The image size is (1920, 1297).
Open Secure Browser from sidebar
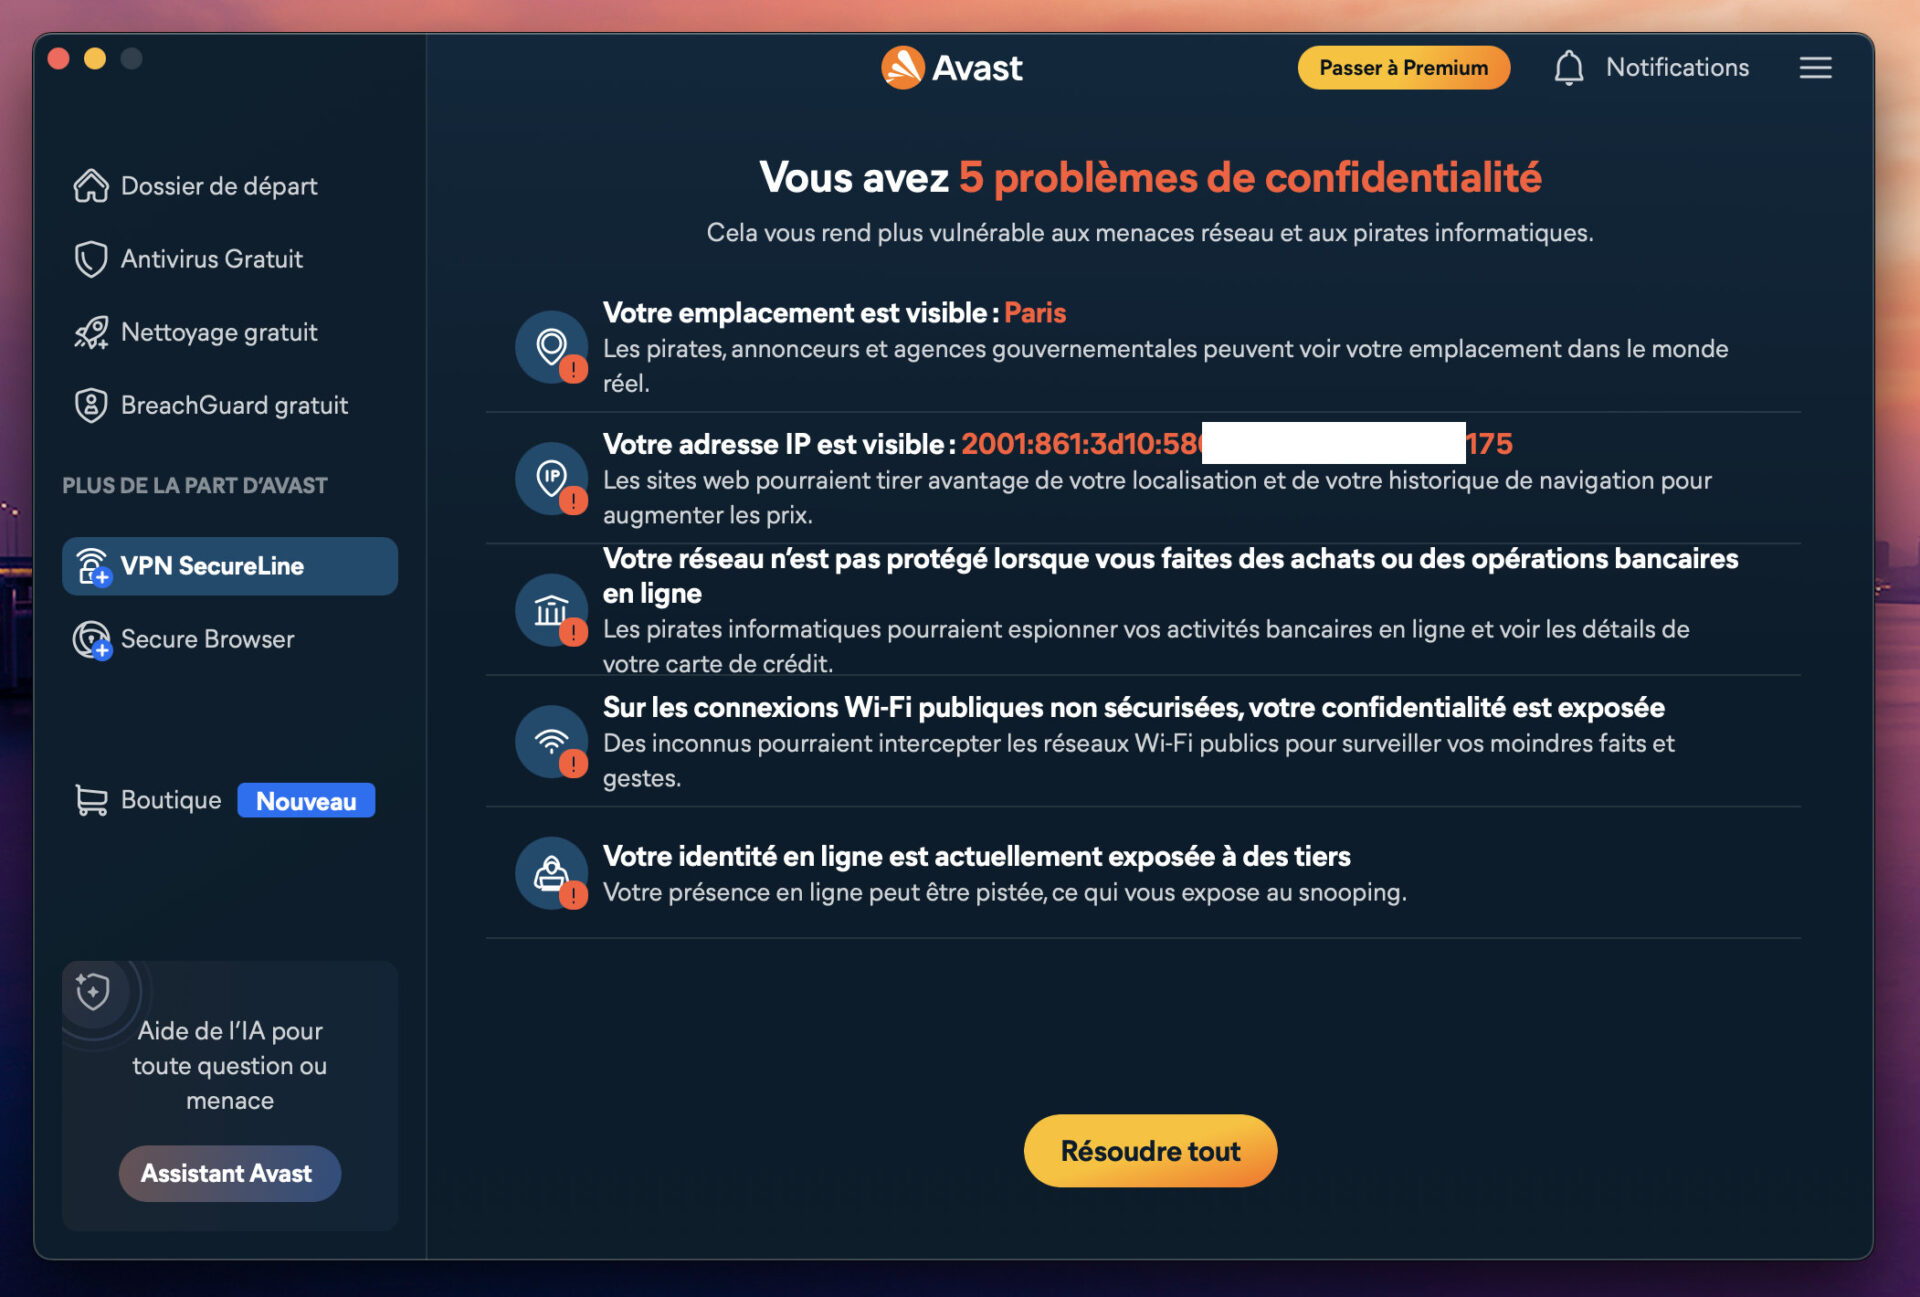click(x=207, y=639)
